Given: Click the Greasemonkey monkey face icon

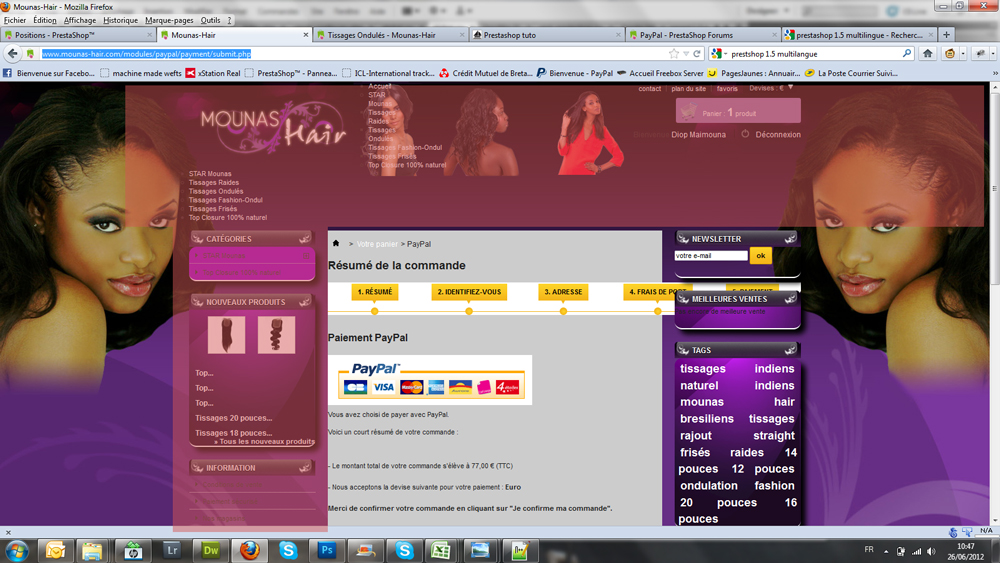Looking at the screenshot, I should [950, 54].
